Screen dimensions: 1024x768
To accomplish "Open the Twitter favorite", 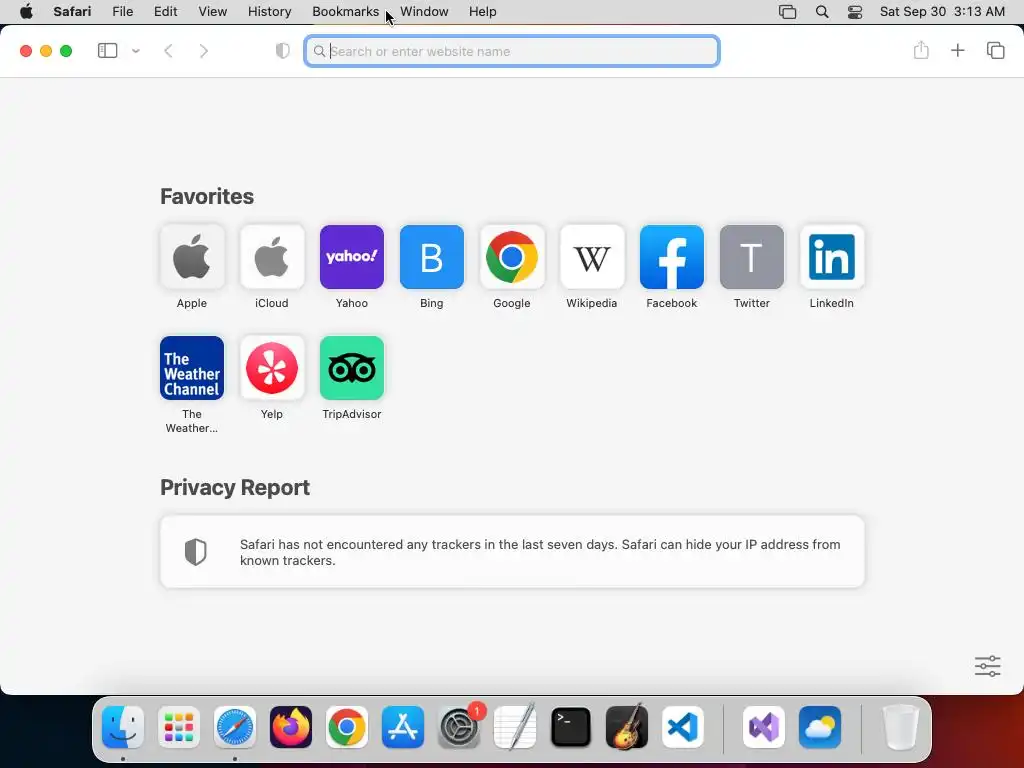I will pos(752,257).
